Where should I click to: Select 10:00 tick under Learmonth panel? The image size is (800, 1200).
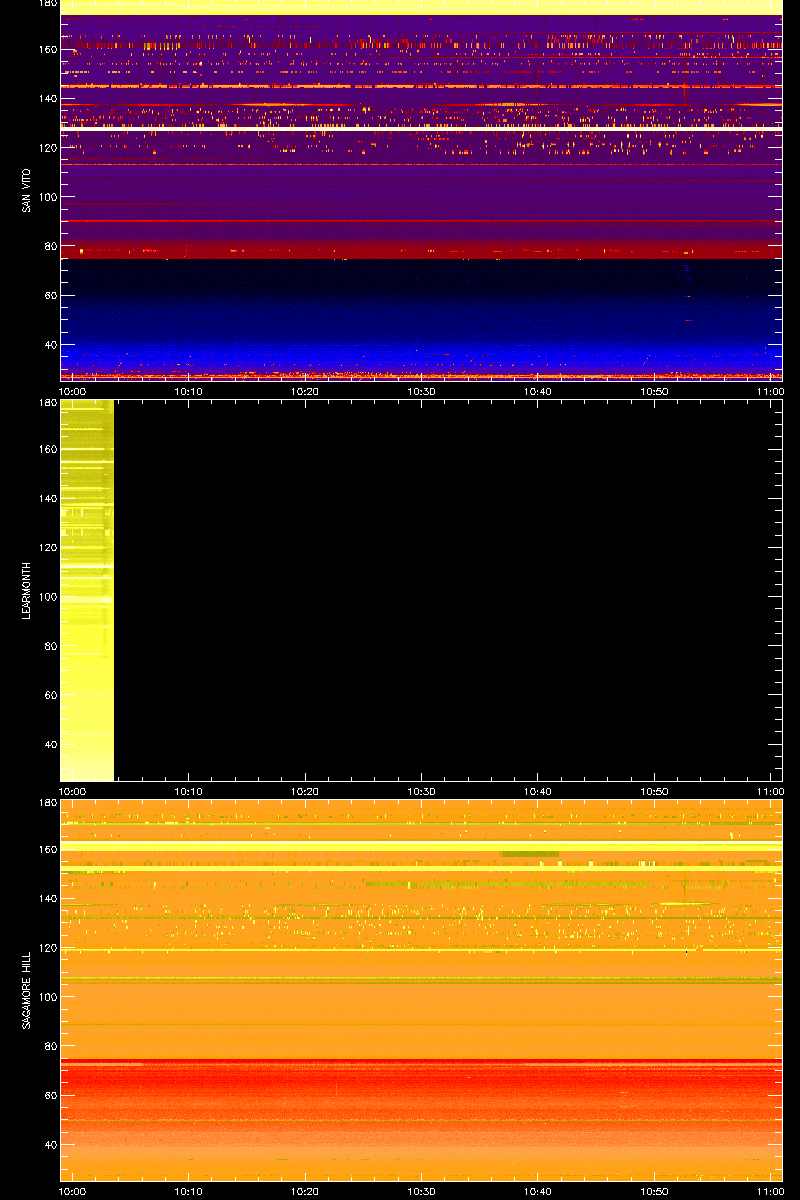(73, 791)
